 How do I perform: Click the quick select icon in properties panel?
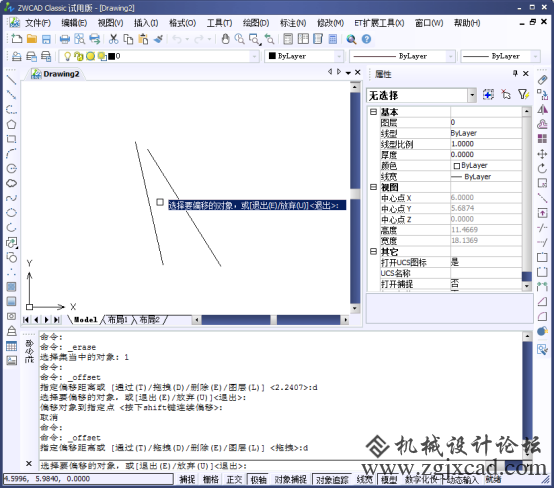(x=523, y=95)
